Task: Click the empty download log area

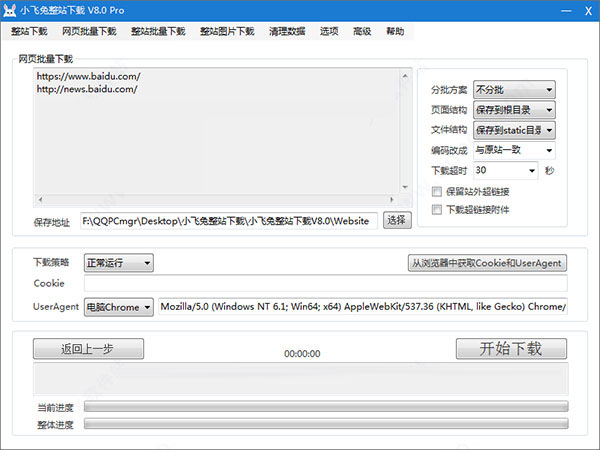Action: pyautogui.click(x=301, y=379)
